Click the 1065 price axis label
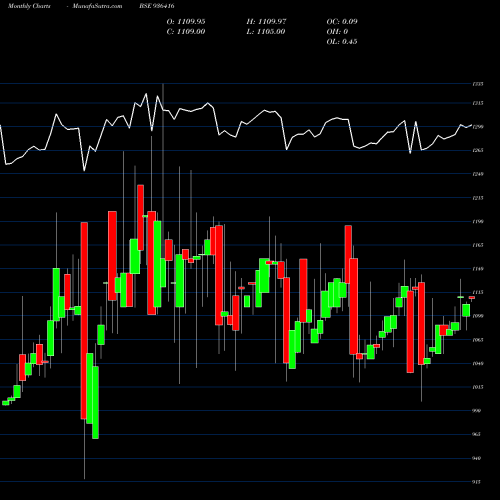Image resolution: width=500 pixels, height=500 pixels. tap(478, 340)
